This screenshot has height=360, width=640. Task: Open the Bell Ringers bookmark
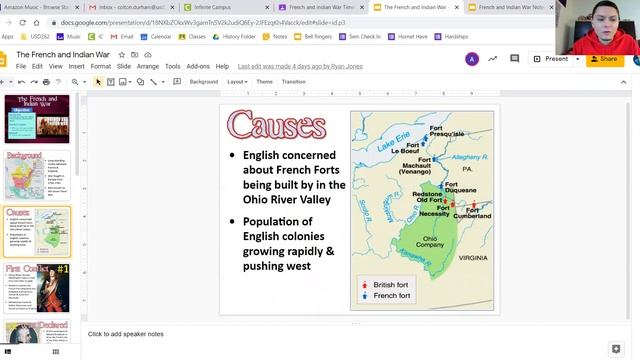(x=313, y=37)
